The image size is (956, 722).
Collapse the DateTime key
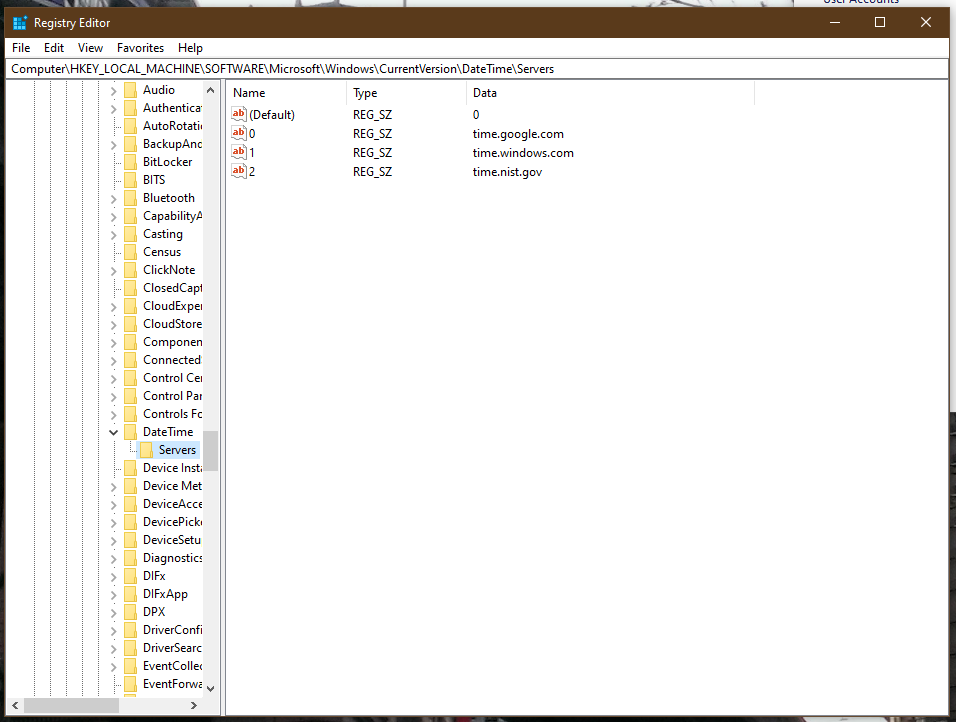click(x=113, y=431)
